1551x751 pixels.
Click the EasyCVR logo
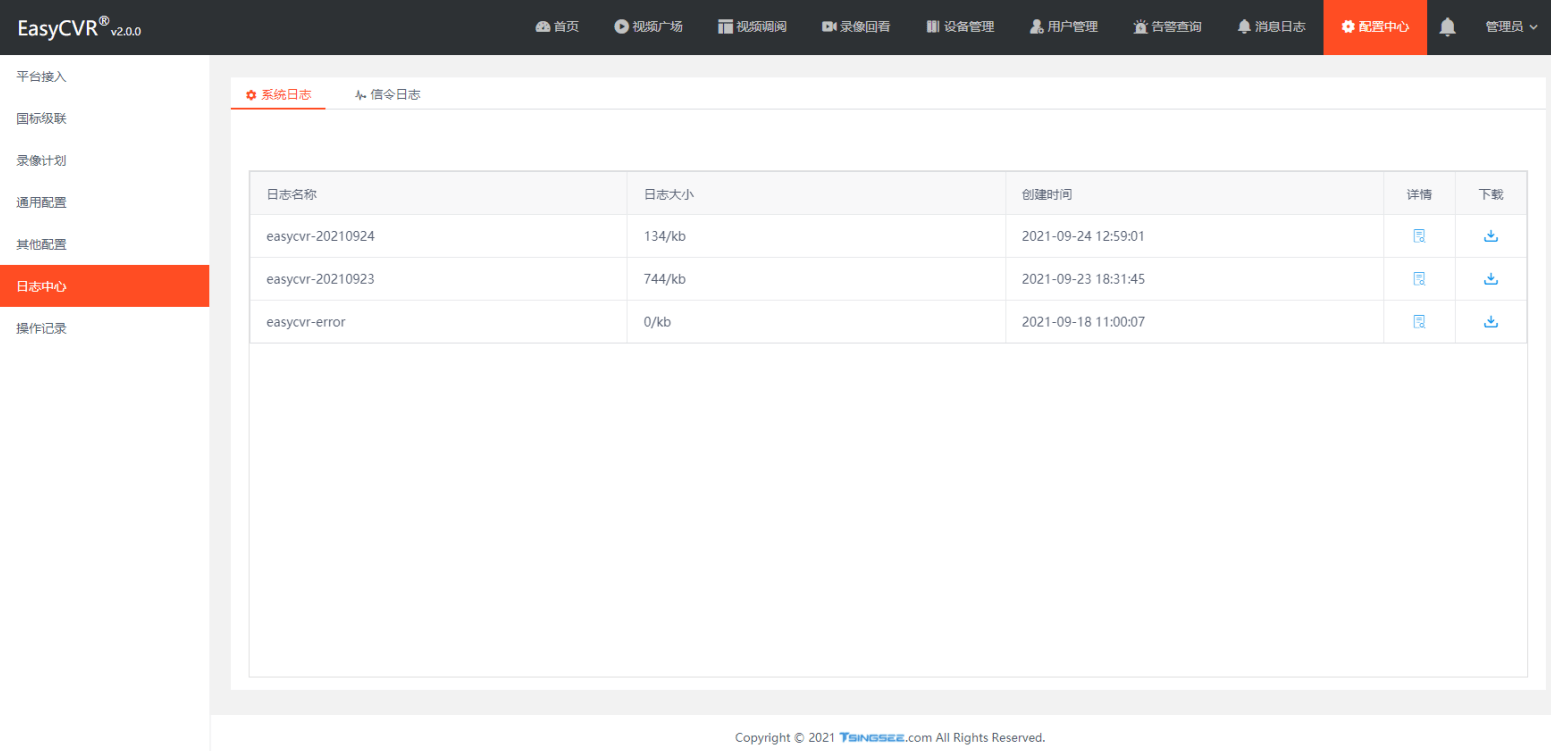coord(78,28)
